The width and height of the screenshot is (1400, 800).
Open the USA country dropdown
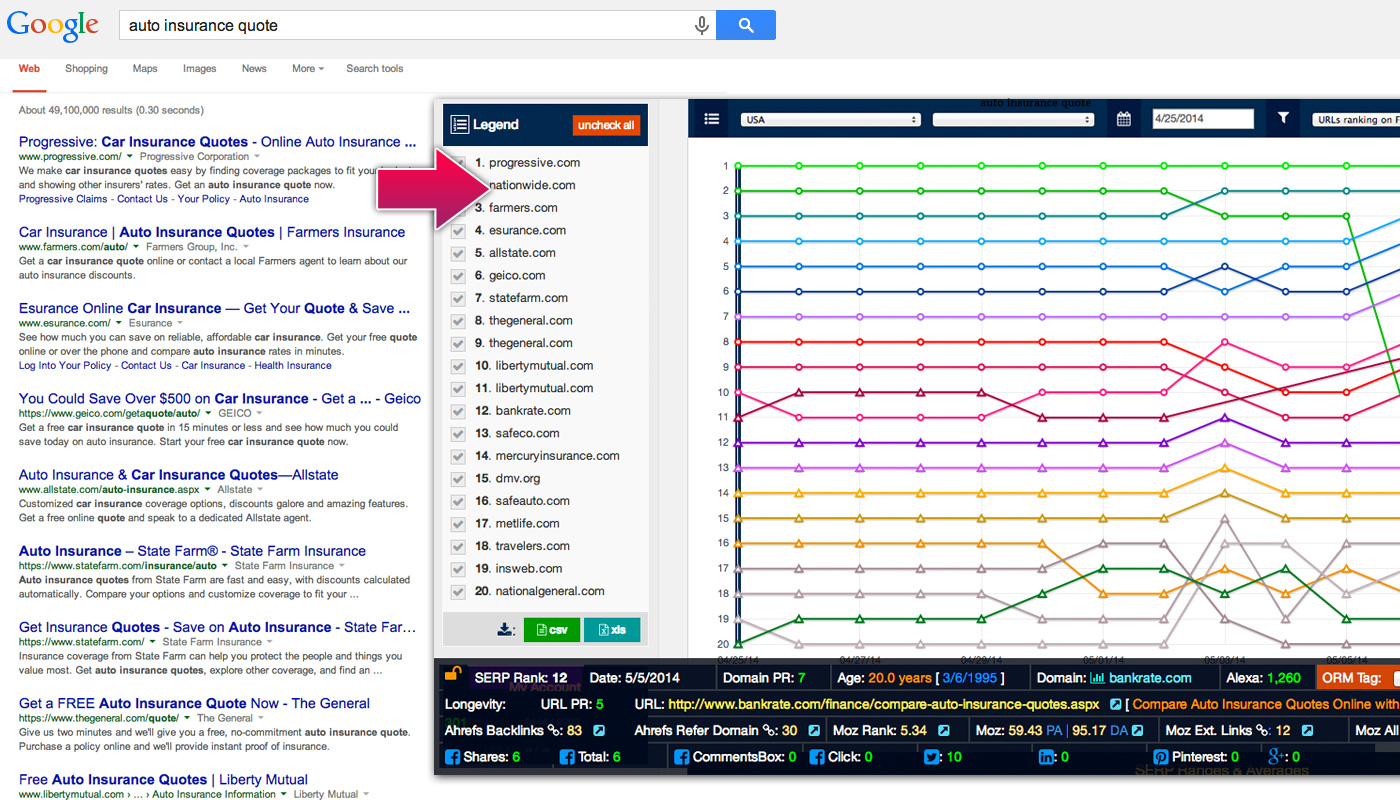click(831, 119)
